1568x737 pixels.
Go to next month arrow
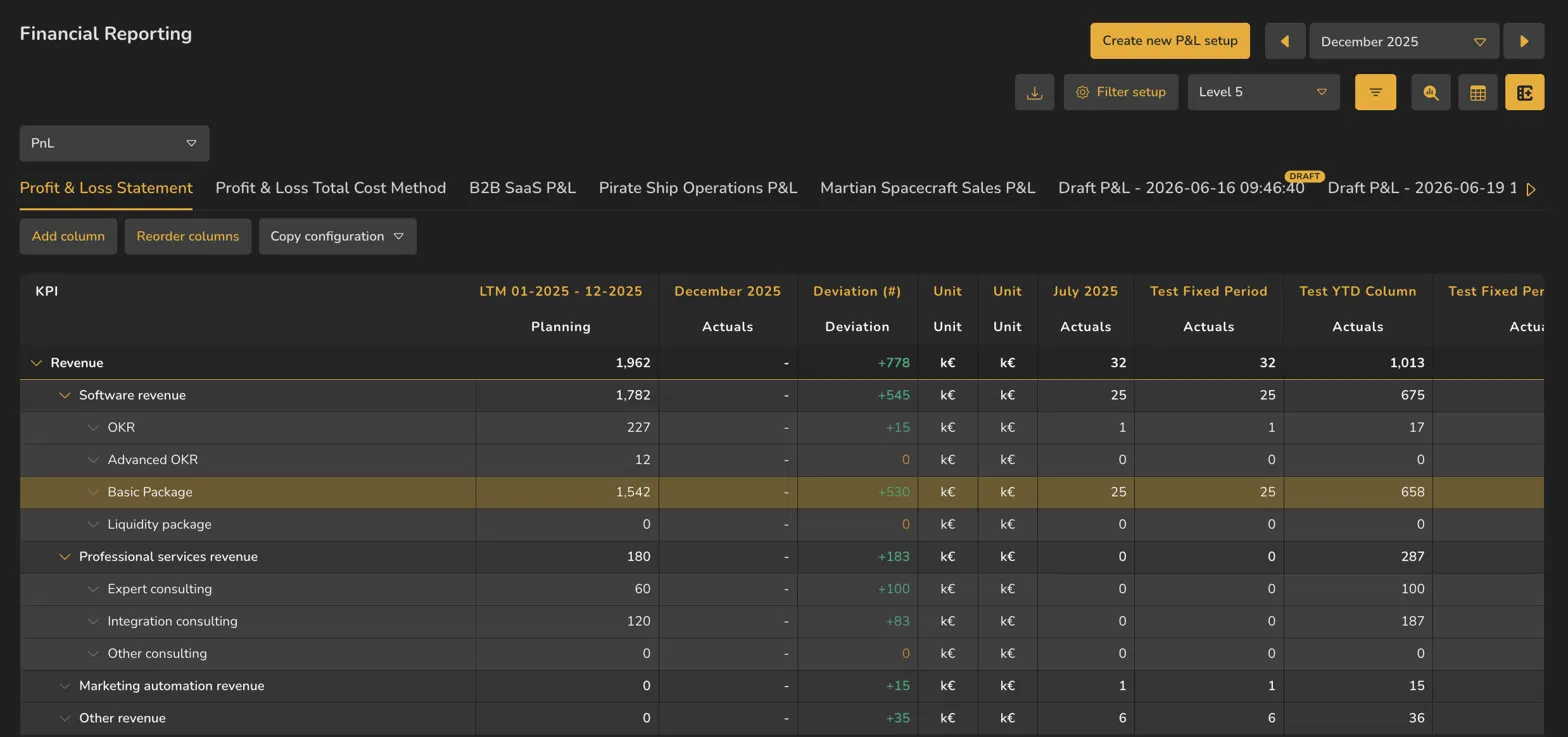[1524, 42]
